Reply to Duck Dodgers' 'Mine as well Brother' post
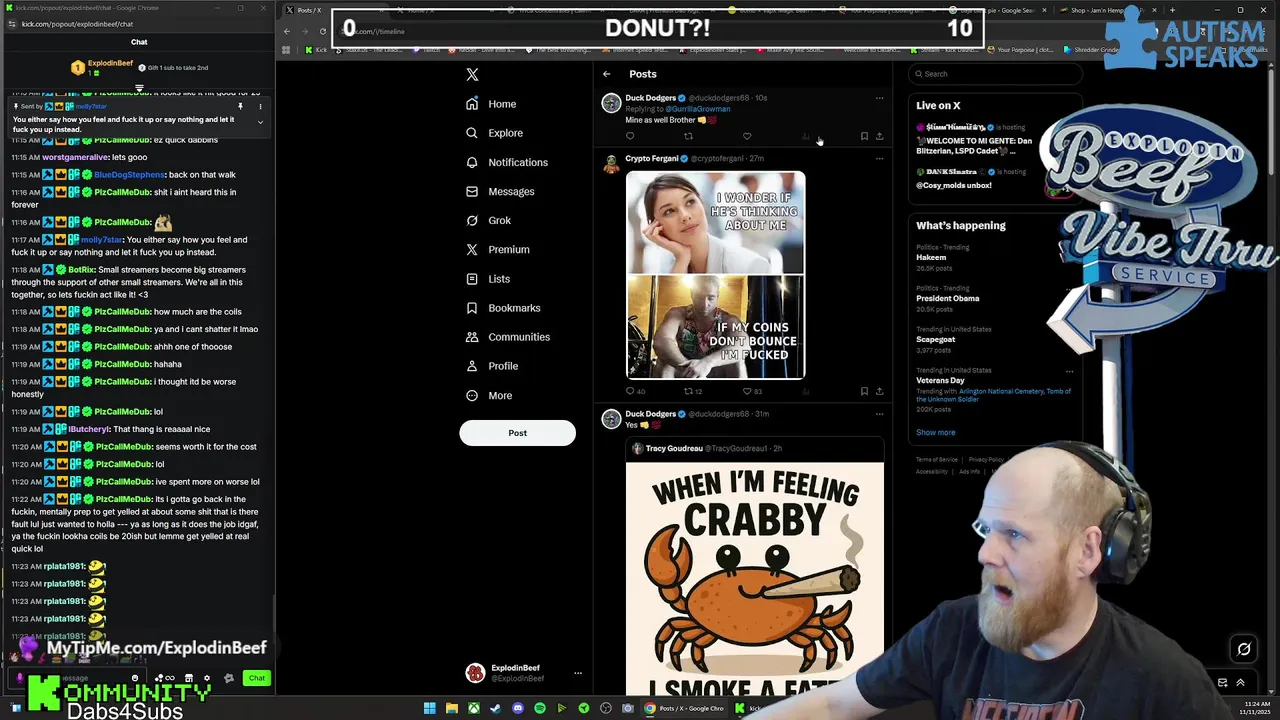 630,136
